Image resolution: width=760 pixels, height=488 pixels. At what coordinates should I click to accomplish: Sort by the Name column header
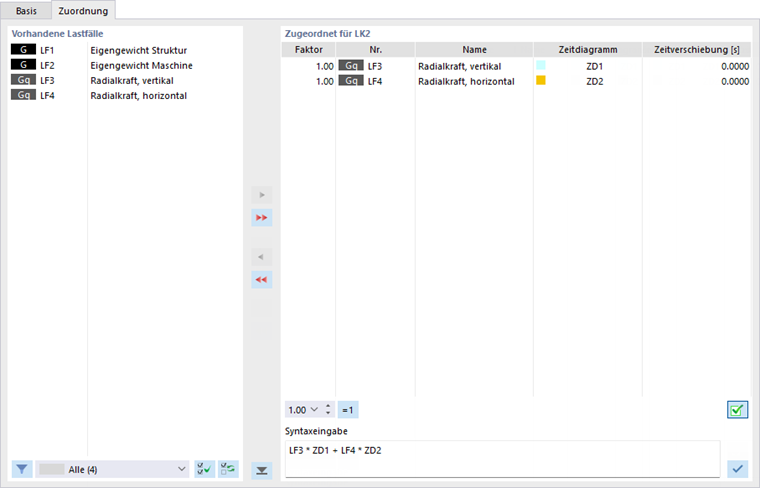click(474, 49)
